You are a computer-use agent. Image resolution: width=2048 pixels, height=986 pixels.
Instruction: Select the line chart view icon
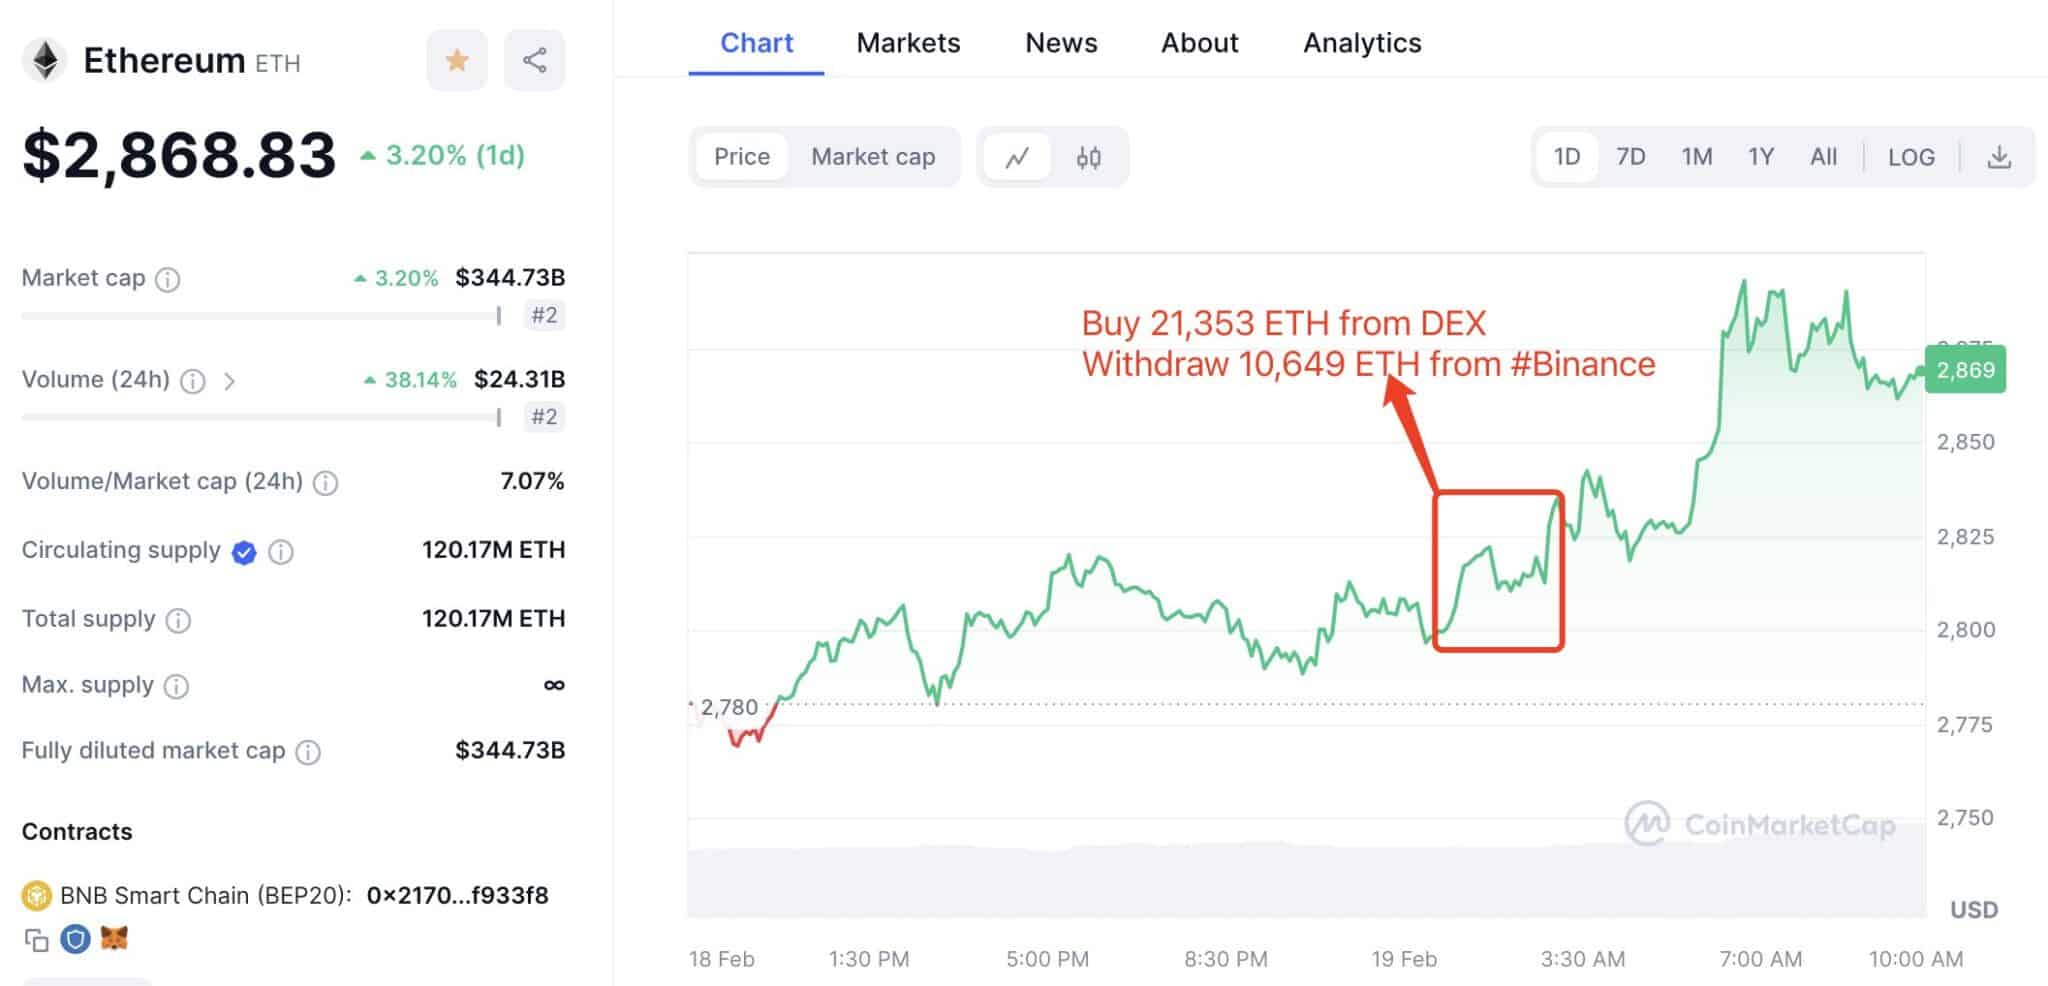coord(1017,157)
